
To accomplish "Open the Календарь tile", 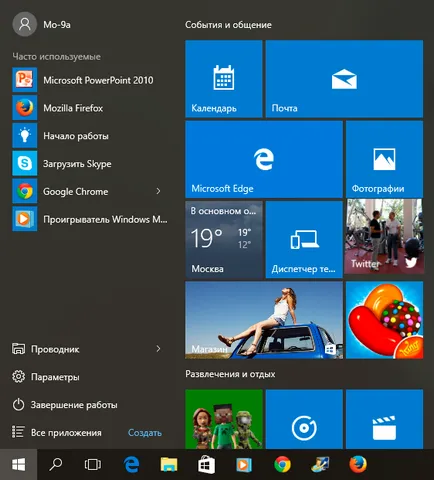I will 224,79.
